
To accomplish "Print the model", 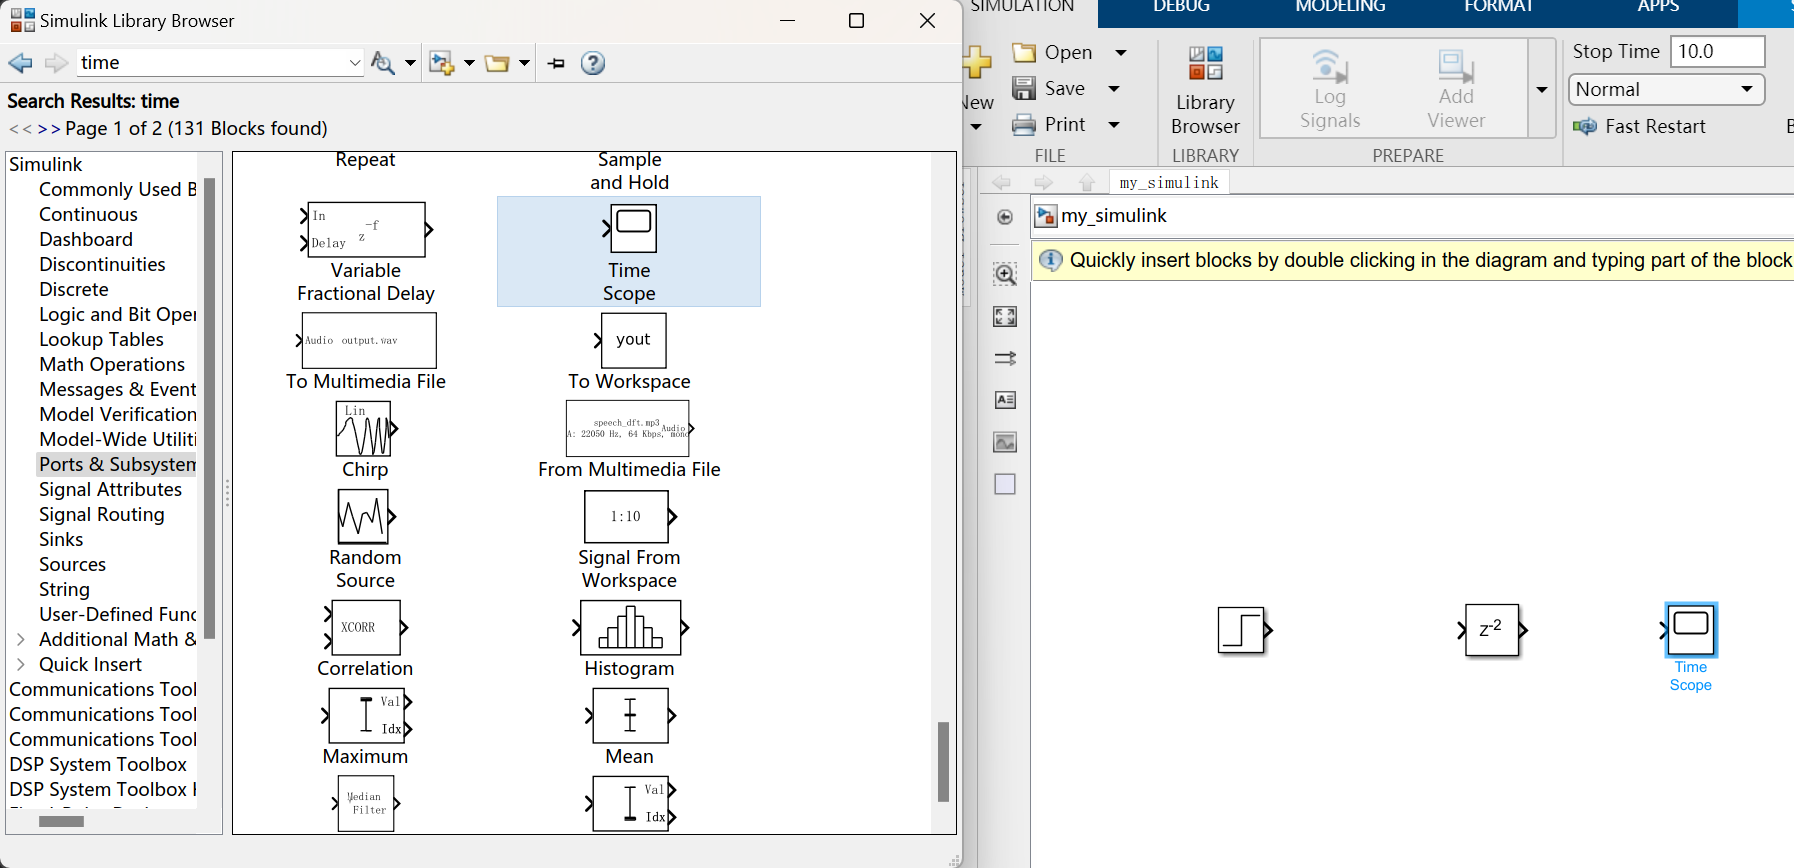I will click(1049, 124).
